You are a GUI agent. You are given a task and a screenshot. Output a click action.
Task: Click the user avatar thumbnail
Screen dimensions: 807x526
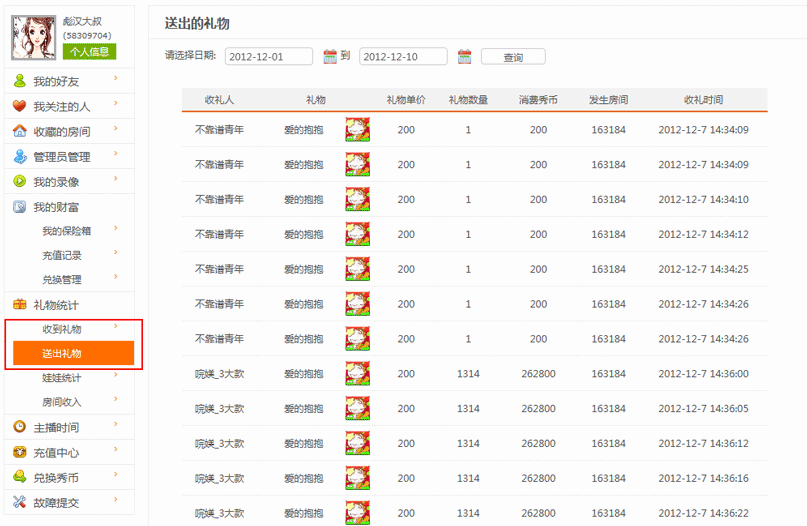33,36
